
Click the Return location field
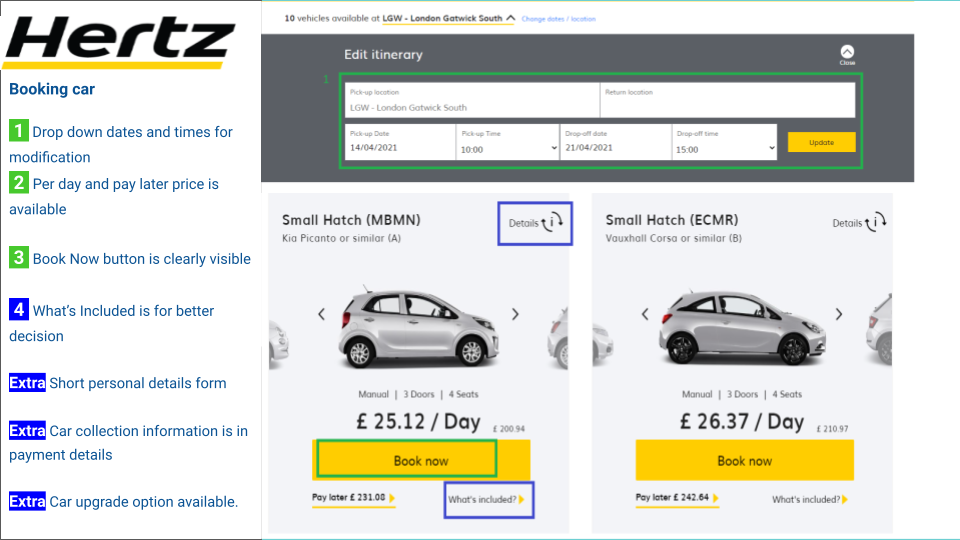(728, 100)
